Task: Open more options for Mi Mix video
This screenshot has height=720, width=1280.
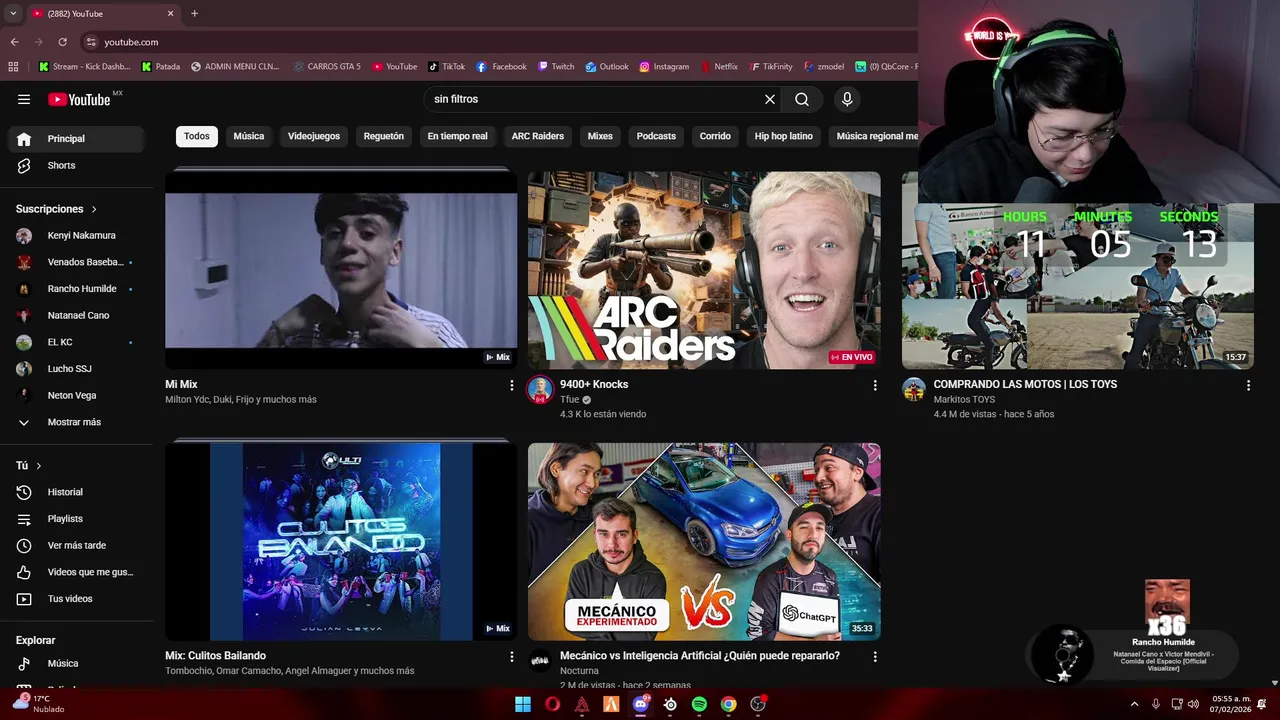Action: coord(512,385)
